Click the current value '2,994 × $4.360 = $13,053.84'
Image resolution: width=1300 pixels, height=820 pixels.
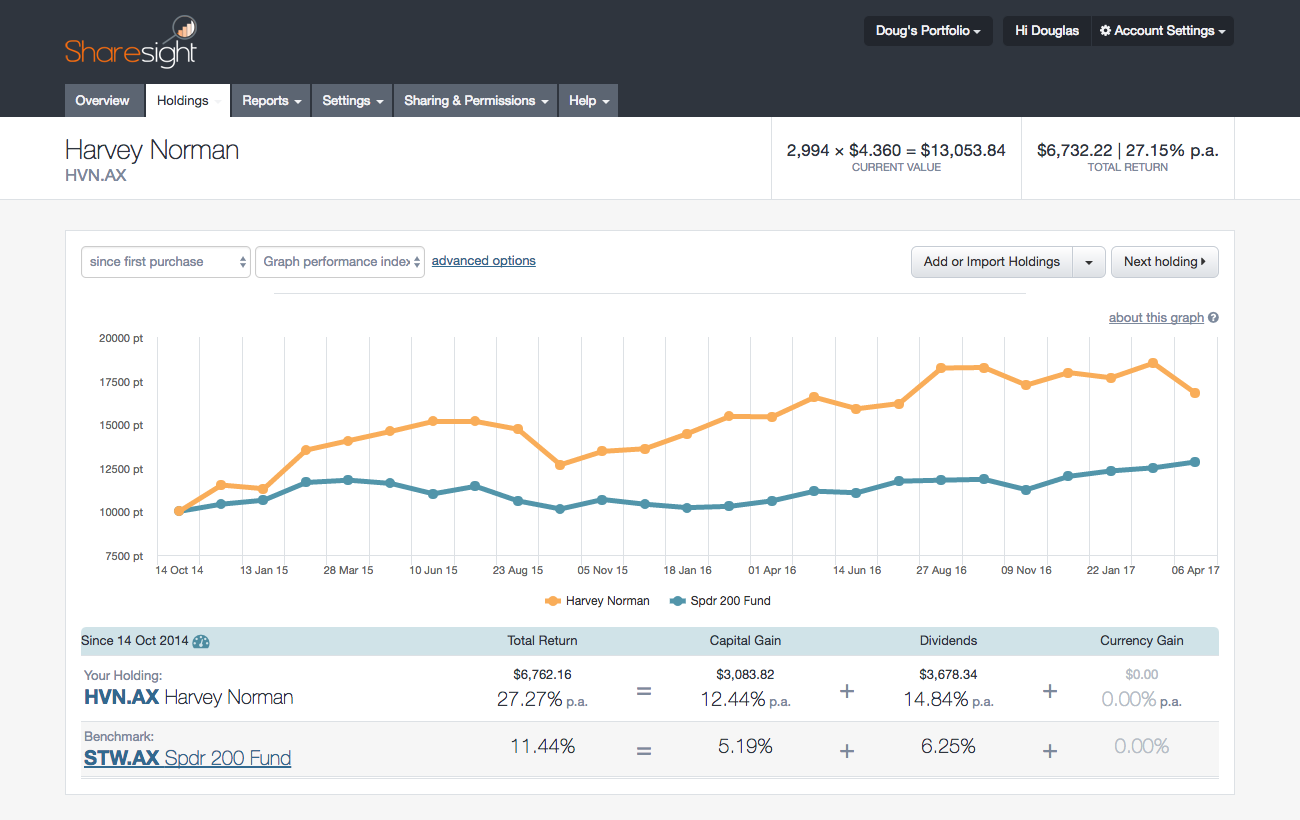coord(896,151)
